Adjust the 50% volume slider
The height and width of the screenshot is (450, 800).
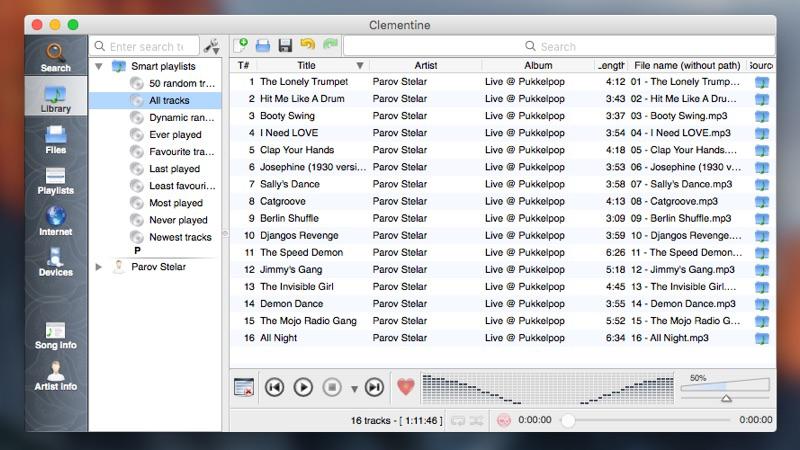725,390
